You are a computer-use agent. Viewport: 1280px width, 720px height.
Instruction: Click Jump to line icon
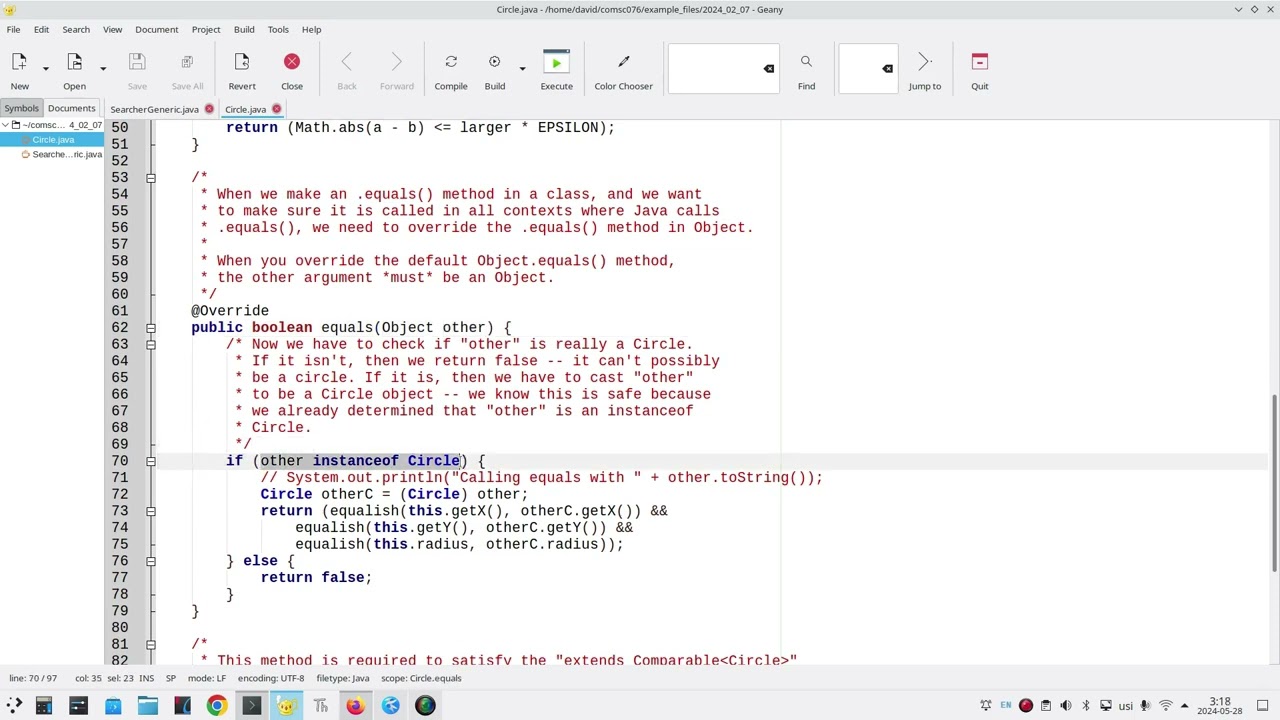(925, 71)
